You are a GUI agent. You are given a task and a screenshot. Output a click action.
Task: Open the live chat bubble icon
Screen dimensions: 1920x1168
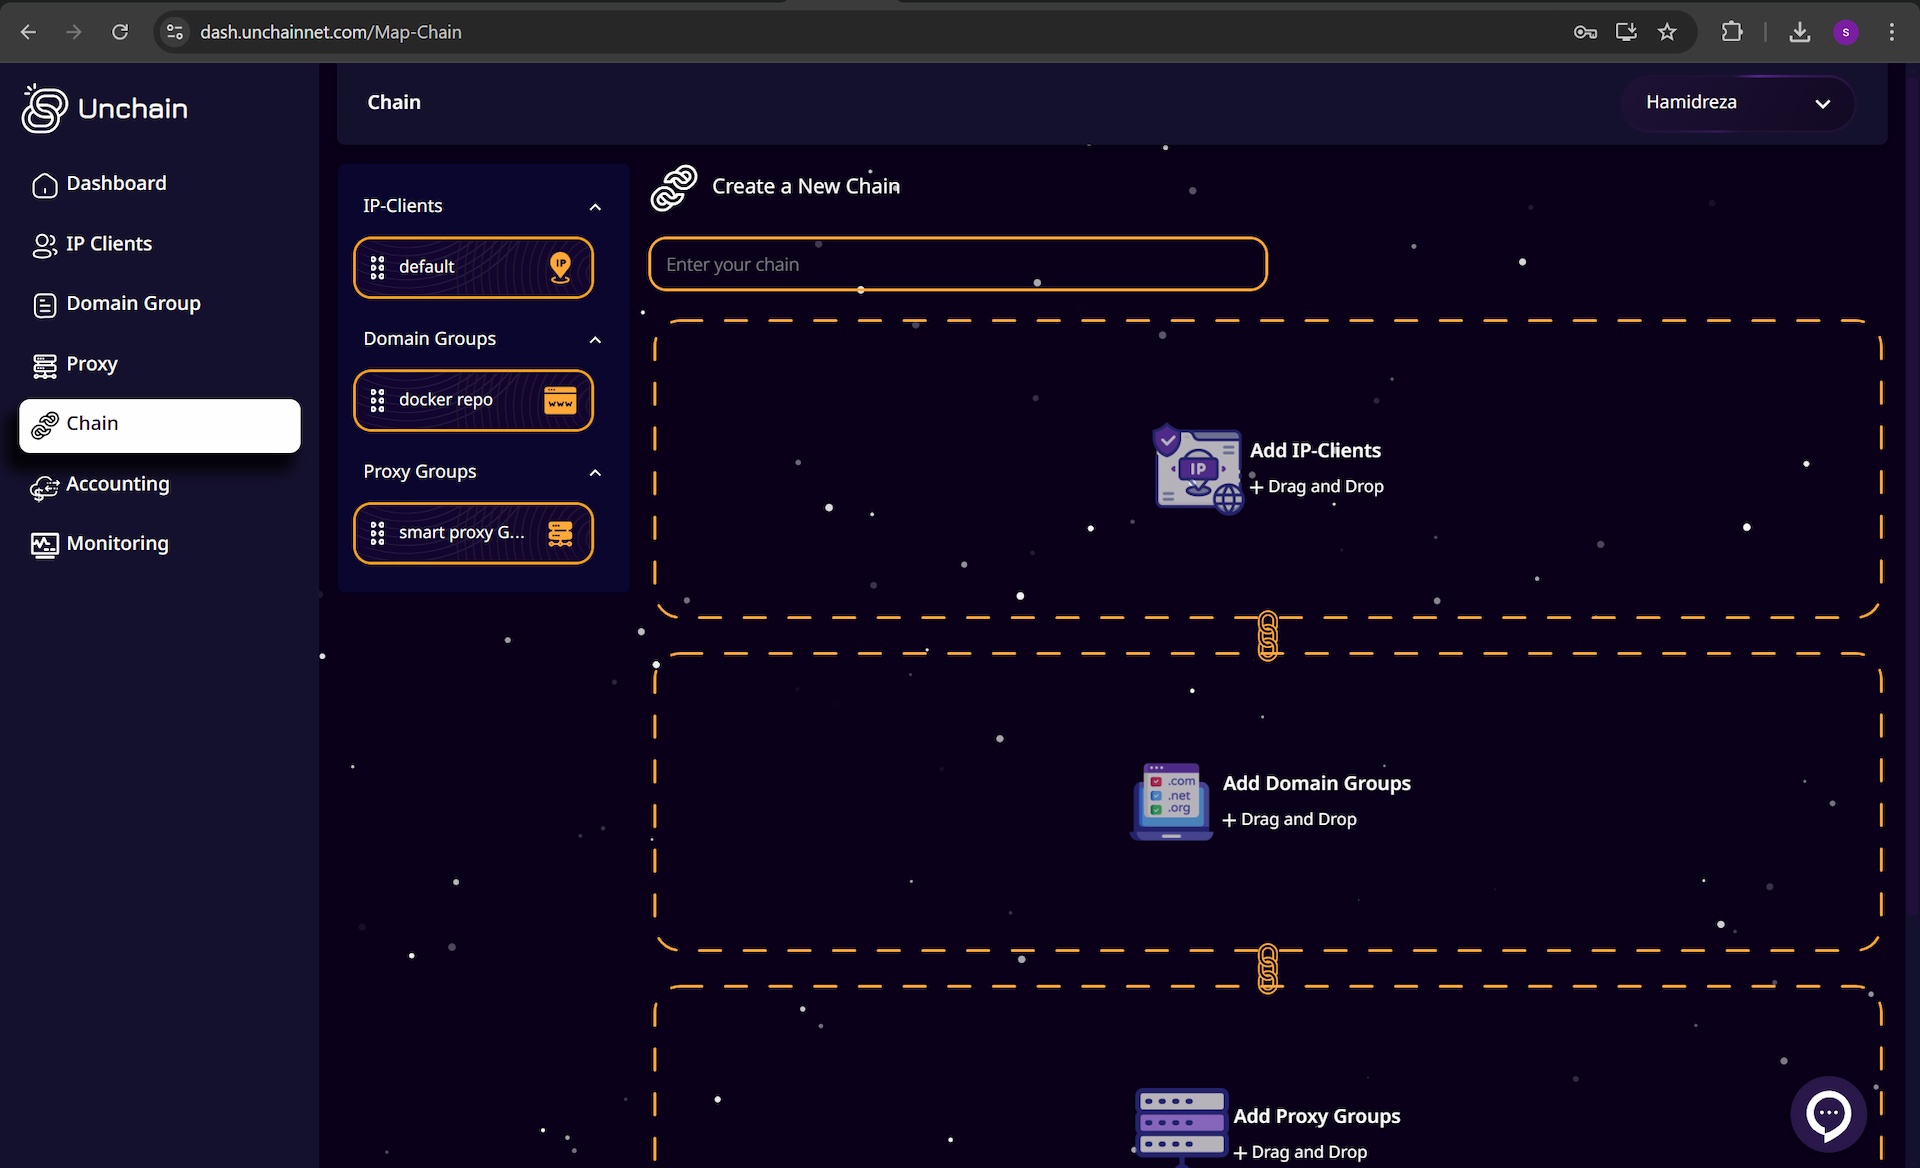click(x=1828, y=1113)
